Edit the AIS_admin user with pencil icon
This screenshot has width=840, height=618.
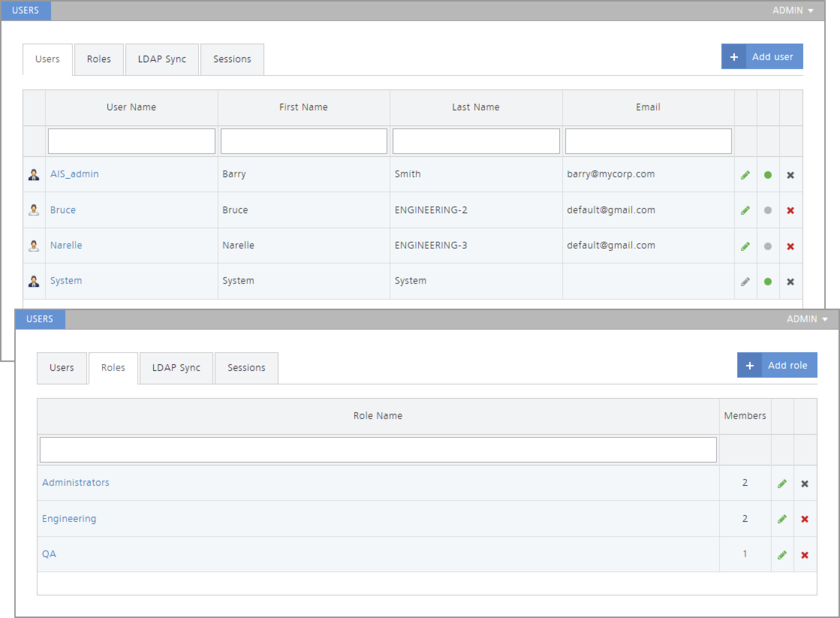745,175
